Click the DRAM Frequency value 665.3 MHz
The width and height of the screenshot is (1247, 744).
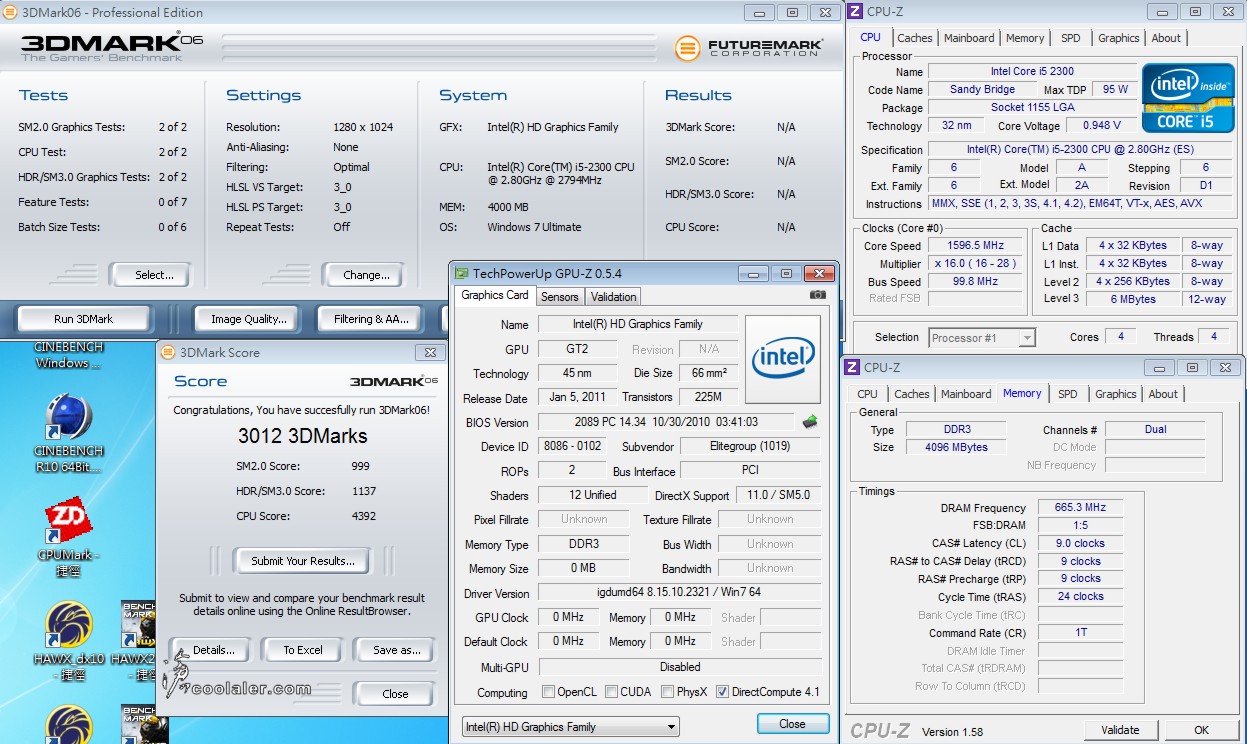[x=1081, y=508]
